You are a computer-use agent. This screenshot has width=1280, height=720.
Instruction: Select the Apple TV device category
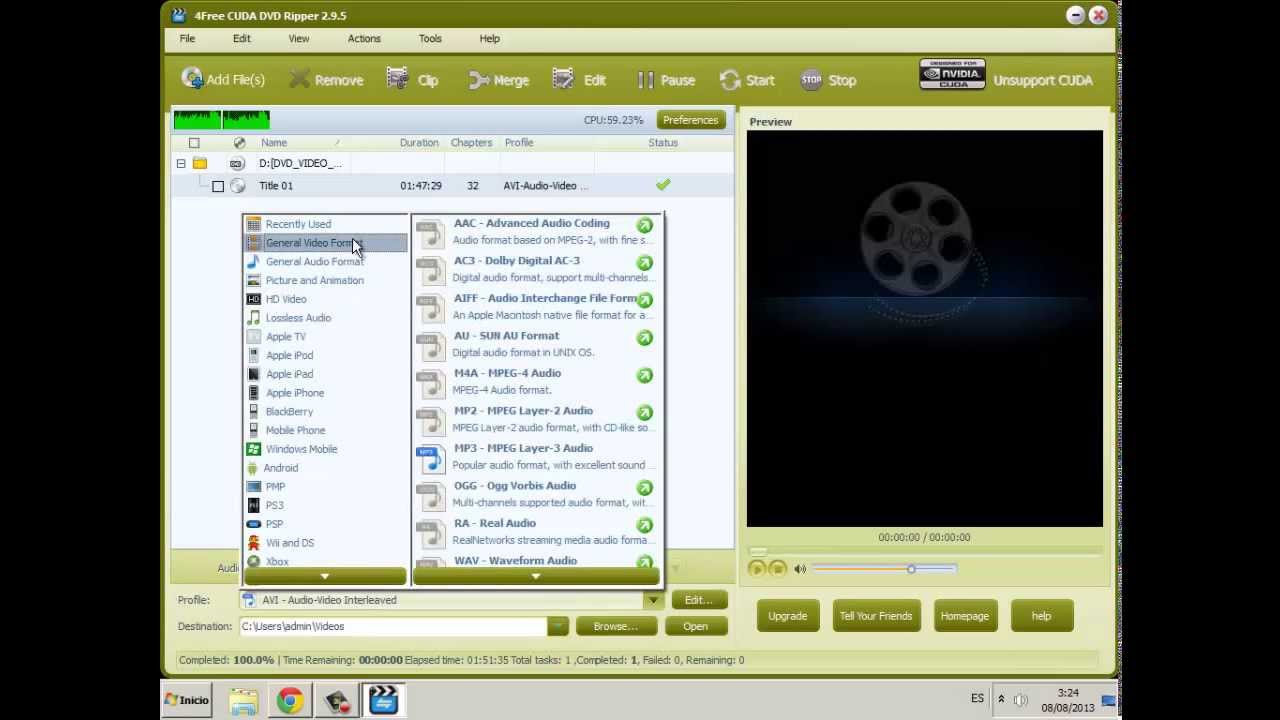coord(326,337)
